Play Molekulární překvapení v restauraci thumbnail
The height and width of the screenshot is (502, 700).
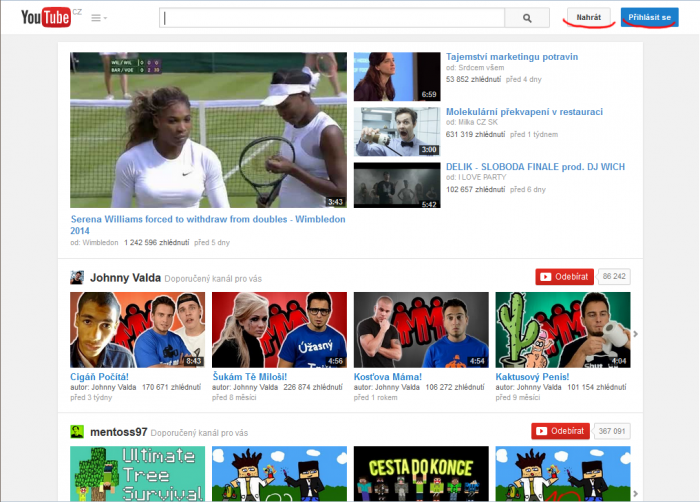(x=397, y=131)
